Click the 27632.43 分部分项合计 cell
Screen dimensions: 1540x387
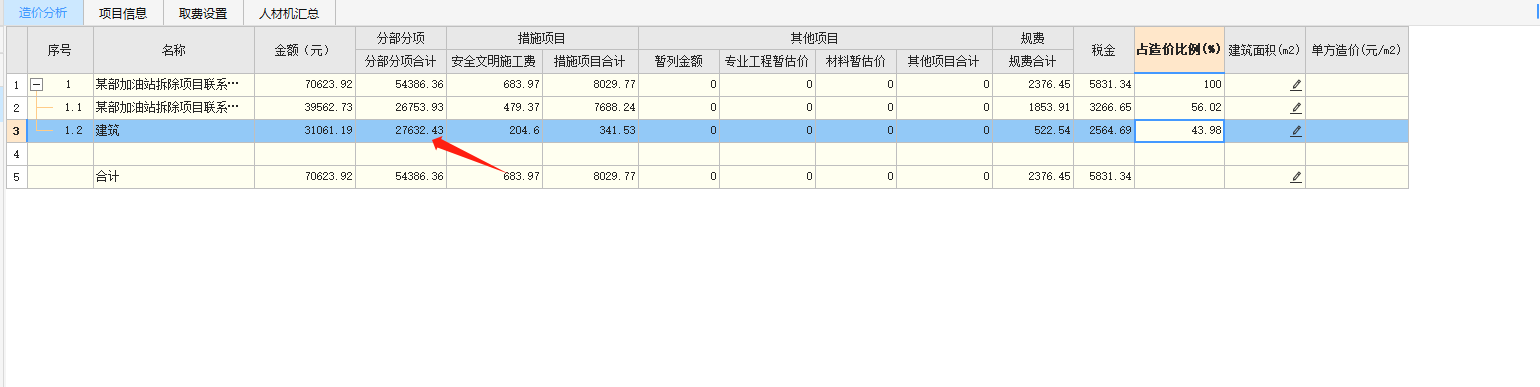coord(401,131)
